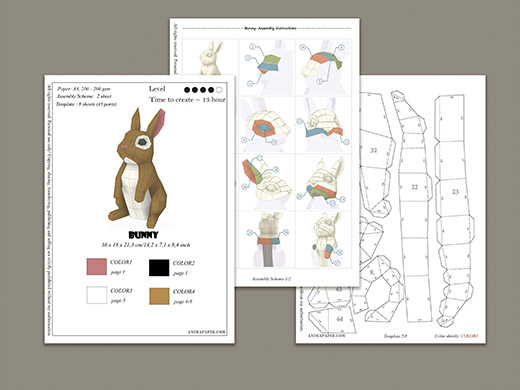
Task: Click the ANIMAPAPER.COM text on cover page
Action: pos(206,332)
